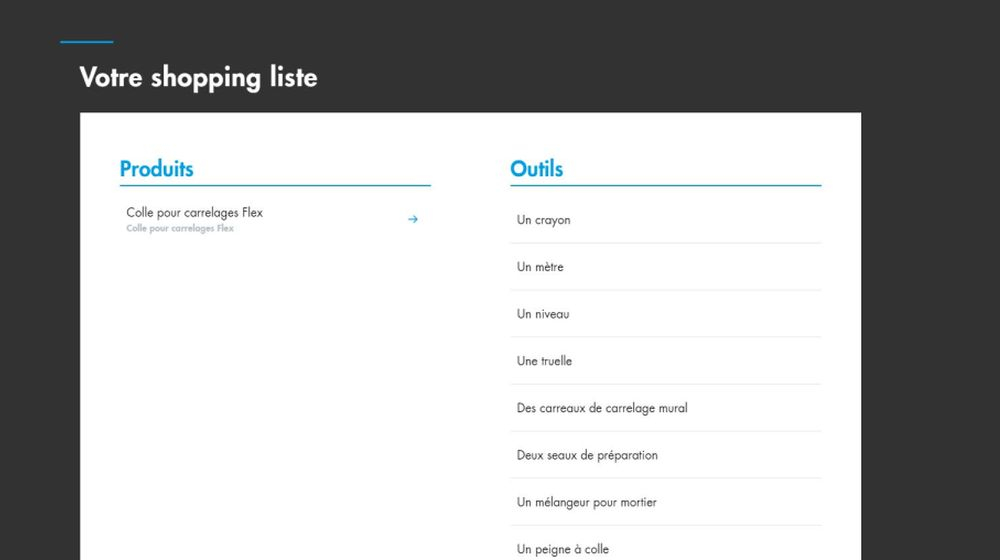Click the blue underline beneath Produits
Viewport: 1000px width, 560px height.
[x=275, y=185]
